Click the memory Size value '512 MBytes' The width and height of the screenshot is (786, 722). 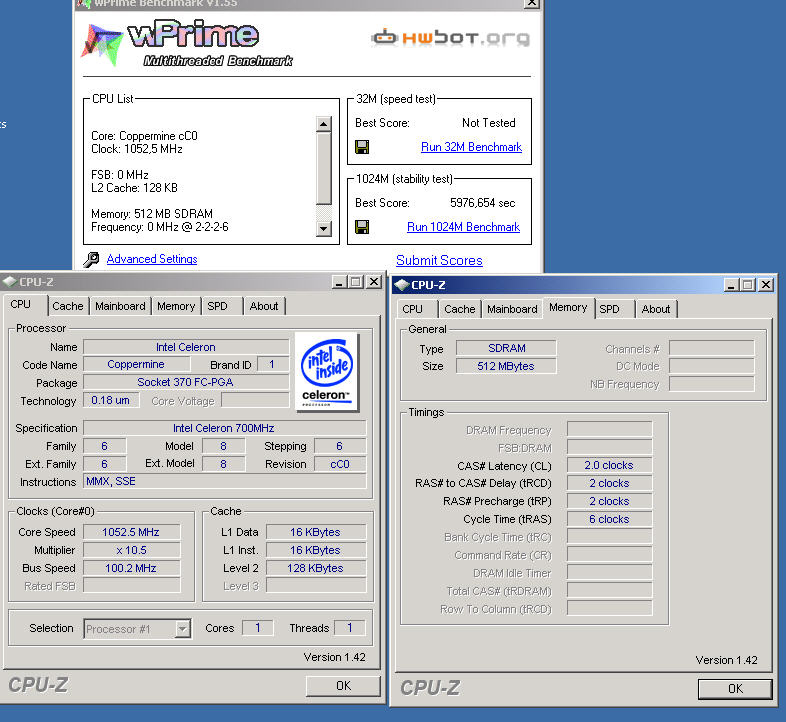[506, 367]
